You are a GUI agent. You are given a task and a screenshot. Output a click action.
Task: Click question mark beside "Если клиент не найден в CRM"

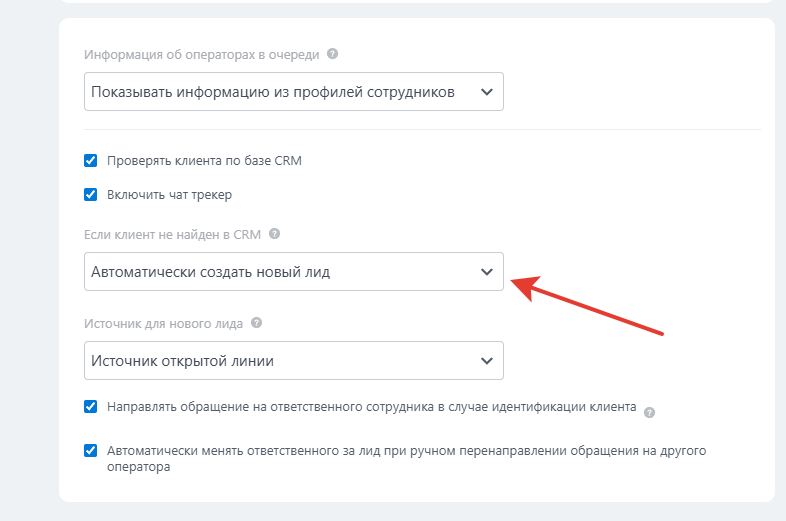274,234
